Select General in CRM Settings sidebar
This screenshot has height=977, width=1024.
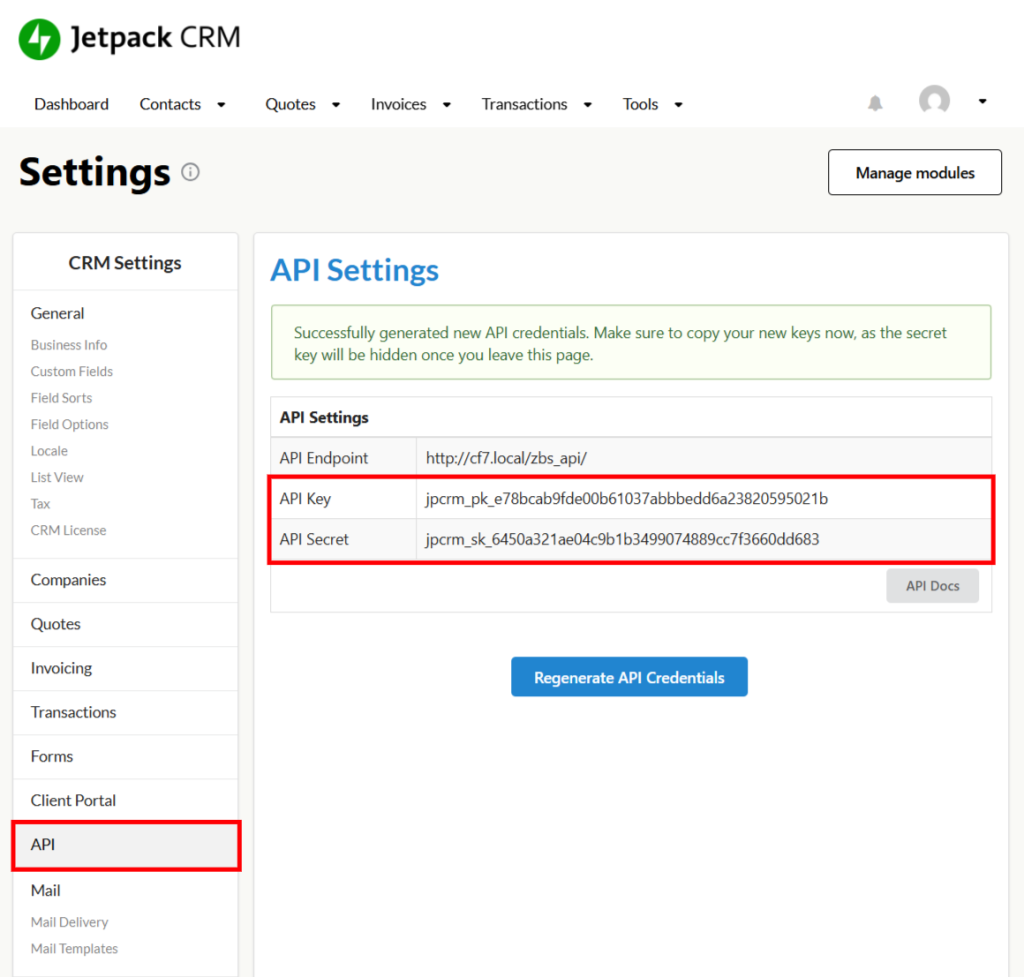pyautogui.click(x=57, y=313)
